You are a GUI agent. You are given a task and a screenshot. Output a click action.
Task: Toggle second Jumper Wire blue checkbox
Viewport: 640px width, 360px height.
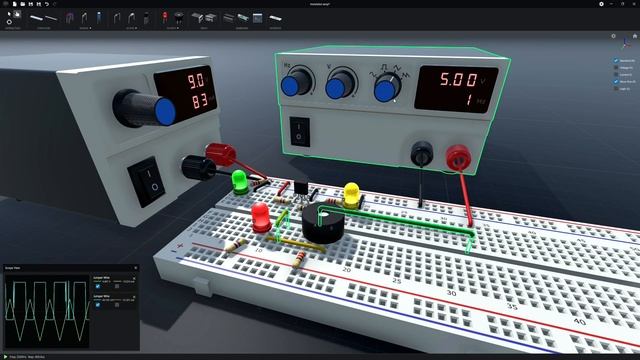coord(98,305)
